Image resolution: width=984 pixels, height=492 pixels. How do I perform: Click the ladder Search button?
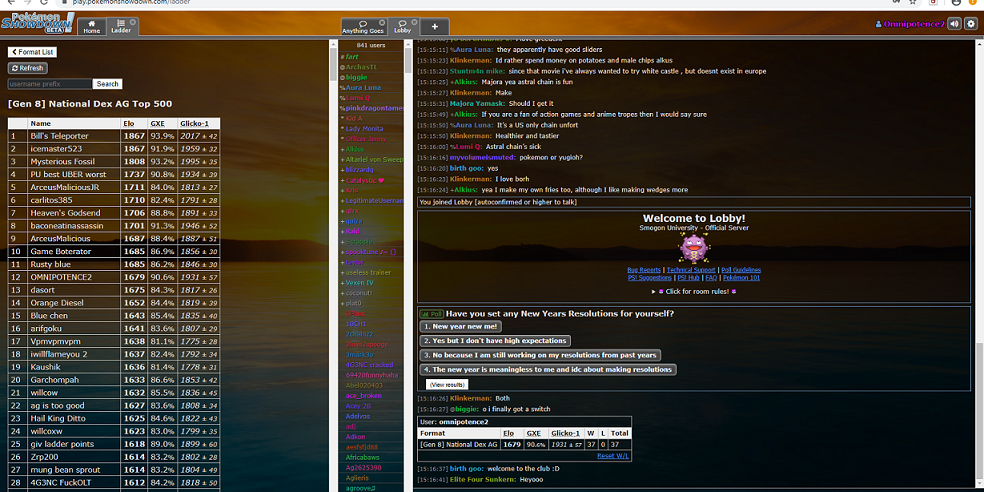(x=107, y=83)
